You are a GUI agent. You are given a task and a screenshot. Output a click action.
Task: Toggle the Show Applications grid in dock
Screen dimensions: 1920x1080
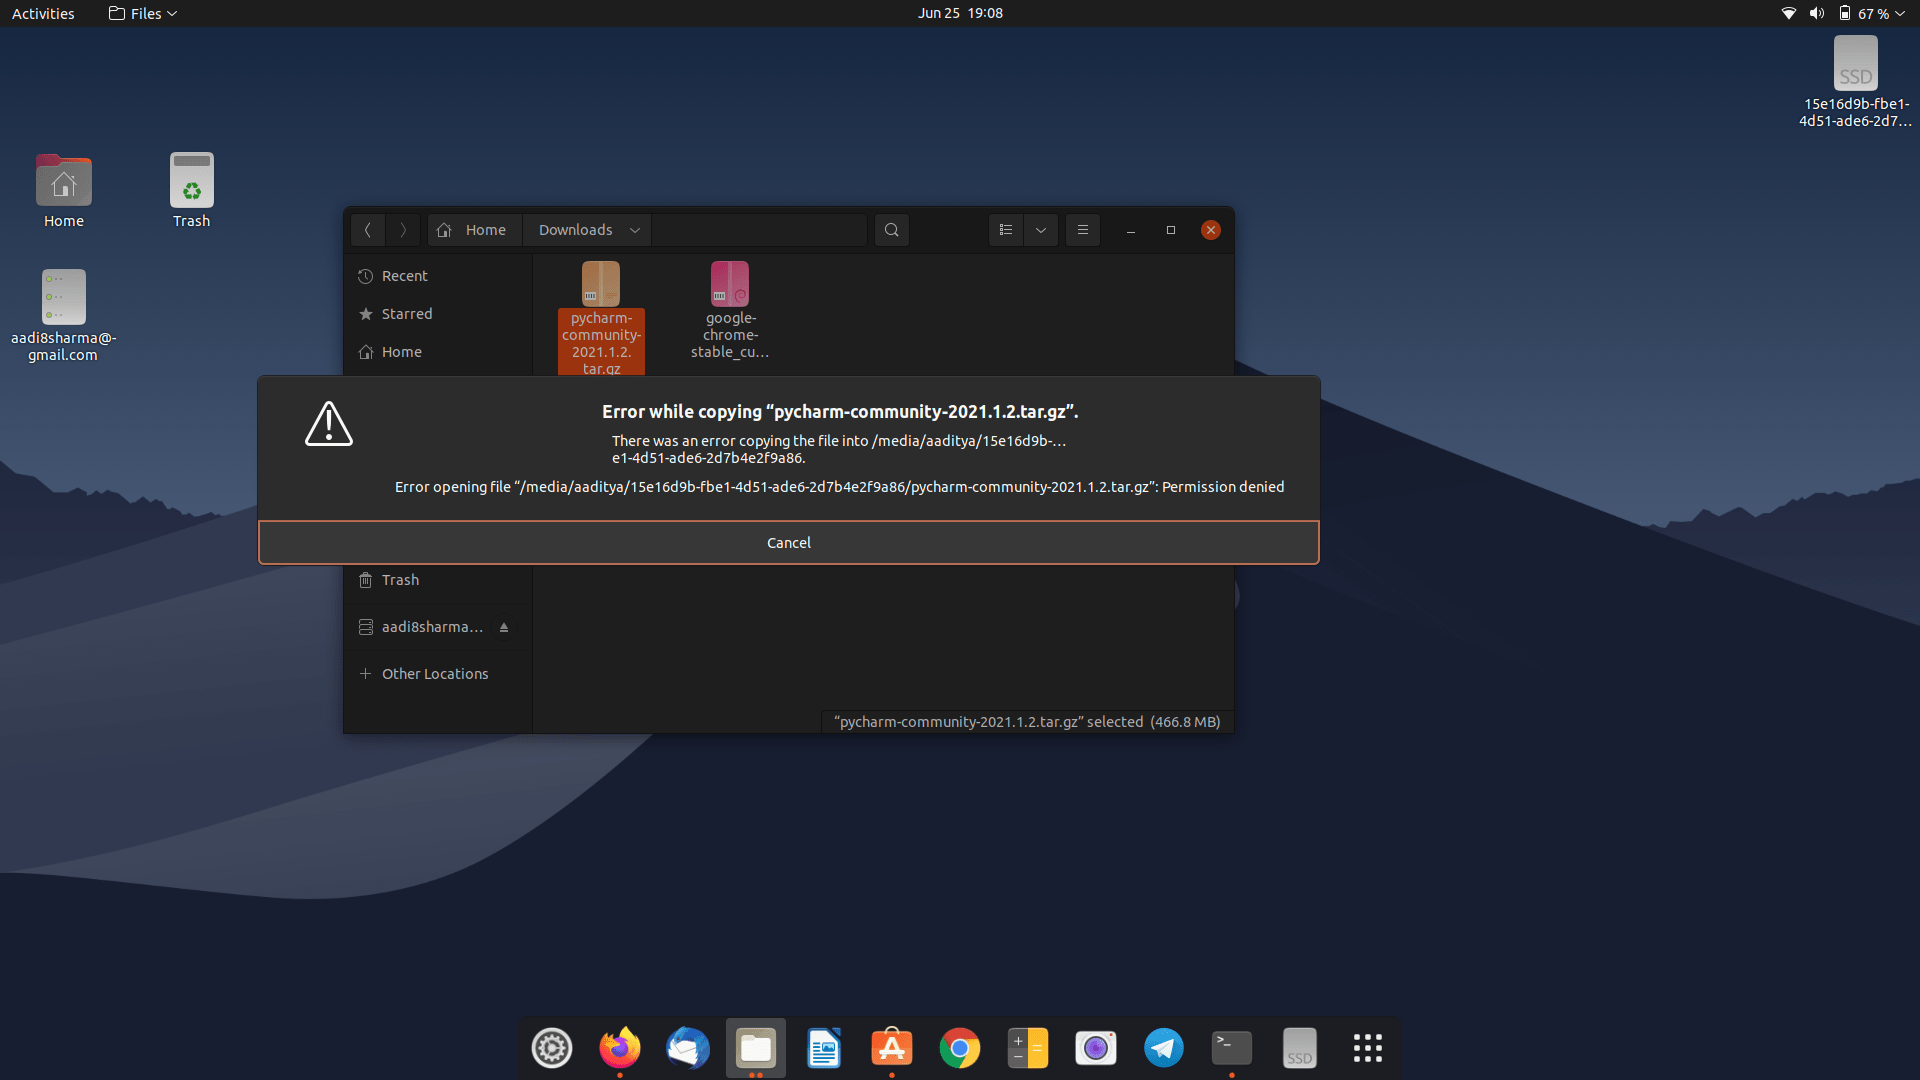pyautogui.click(x=1367, y=1048)
